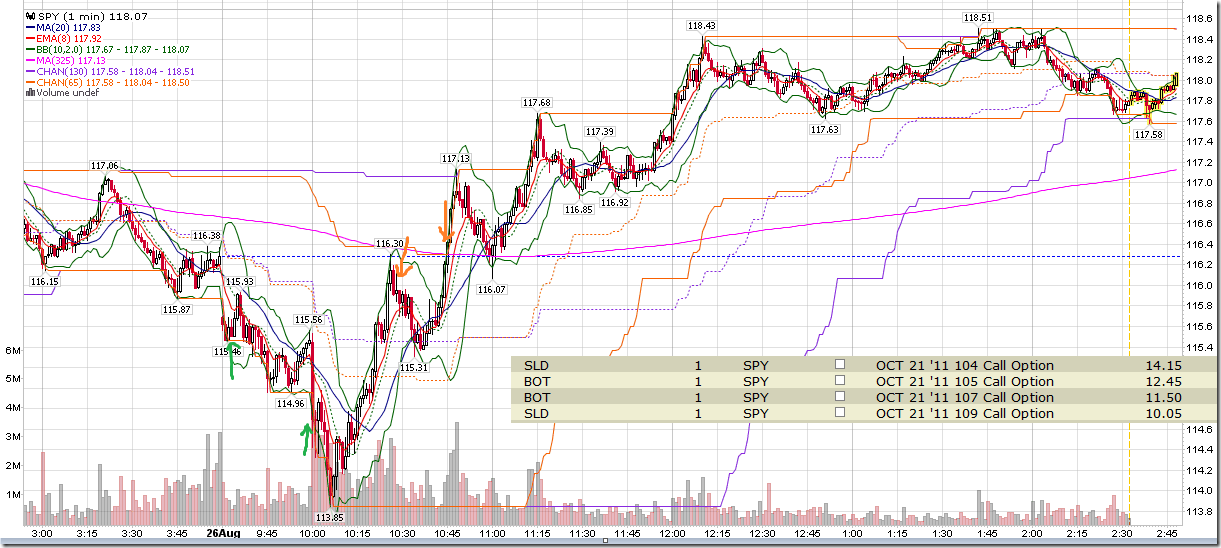This screenshot has height=548, width=1221.
Task: Click SPY symbol in the 104 Call Option row
Action: pyautogui.click(x=756, y=365)
